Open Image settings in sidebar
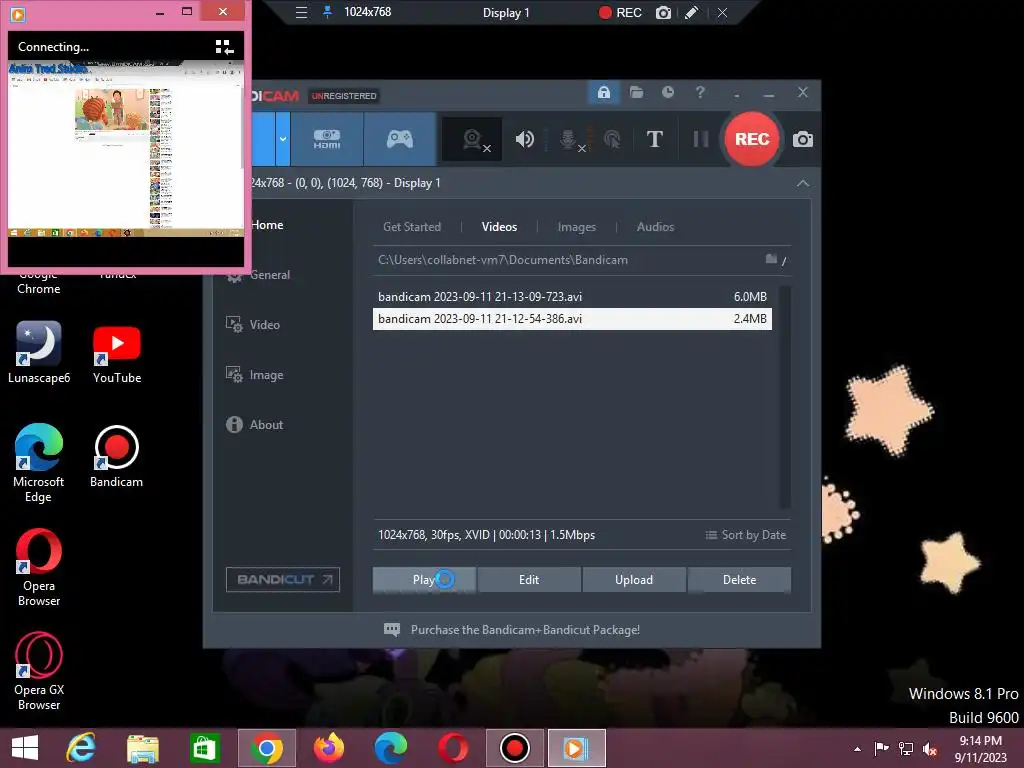The height and width of the screenshot is (768, 1024). [x=255, y=375]
